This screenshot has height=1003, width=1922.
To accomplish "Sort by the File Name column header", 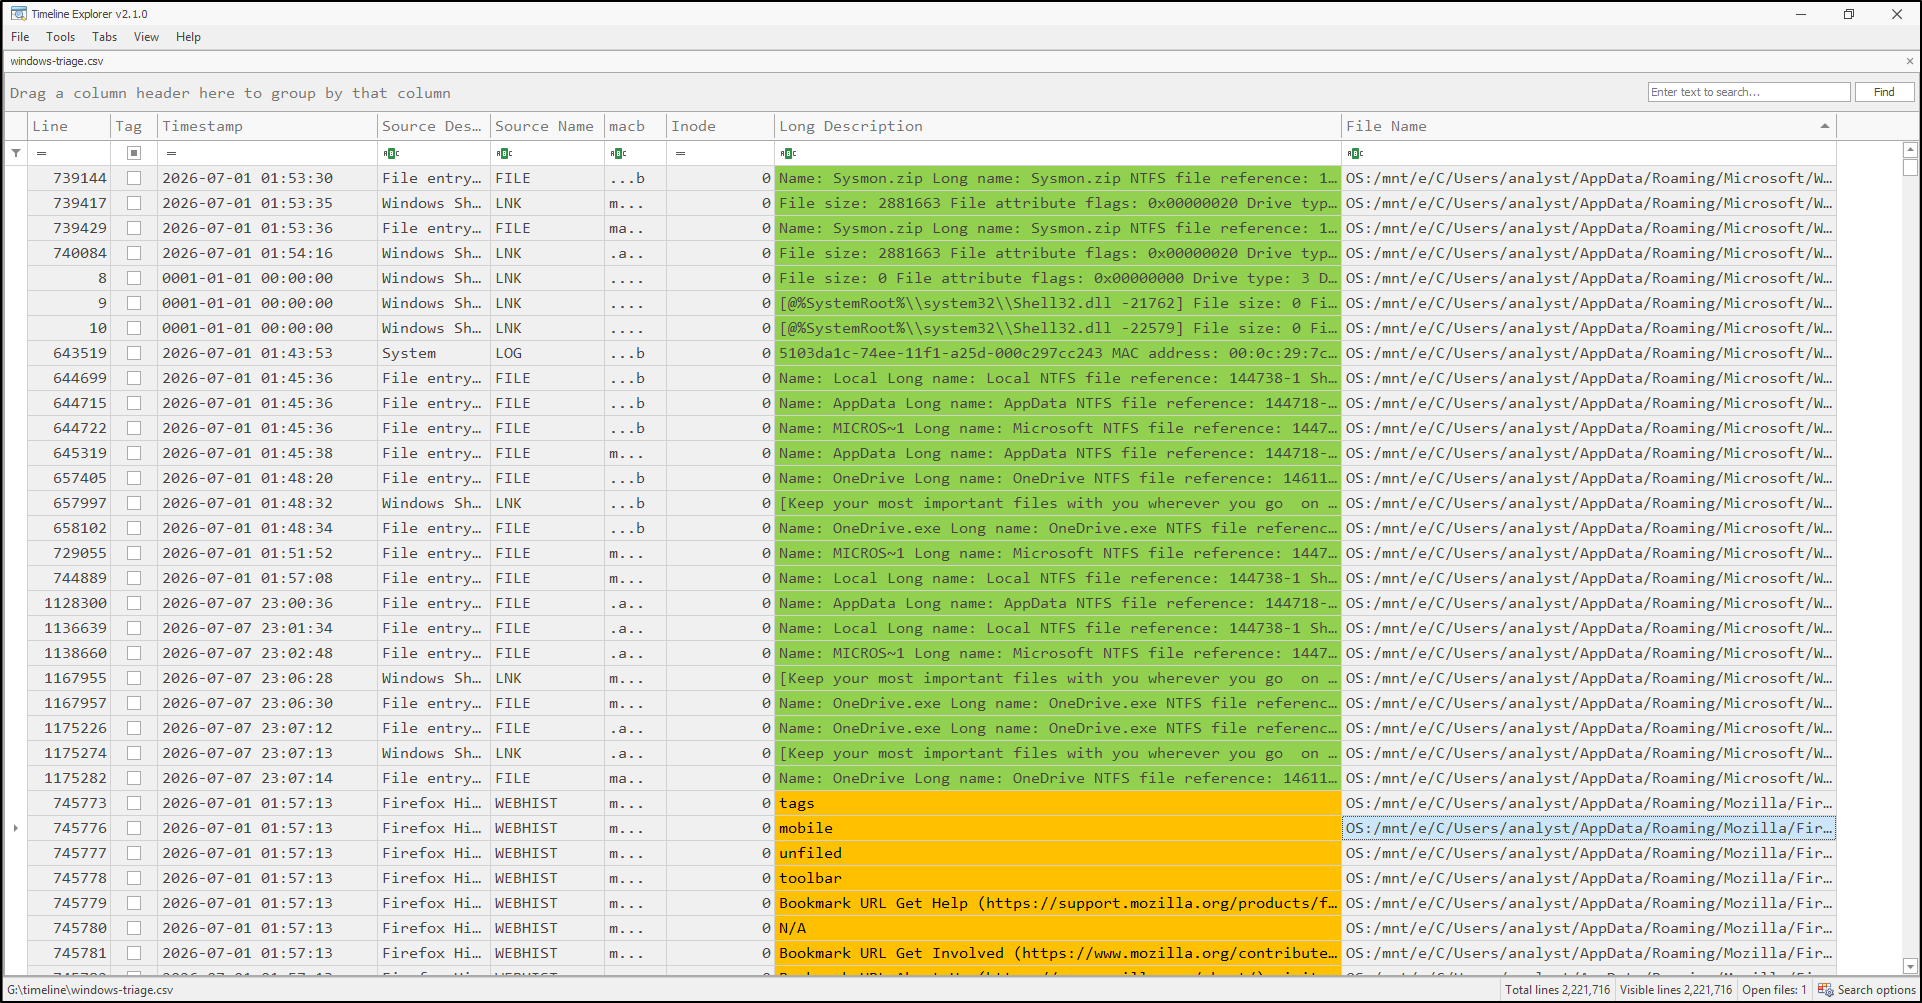I will coord(1588,126).
